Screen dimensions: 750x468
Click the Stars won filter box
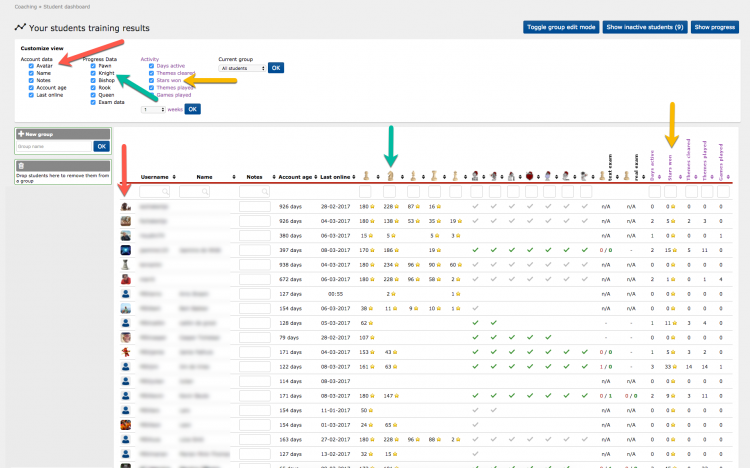point(671,192)
